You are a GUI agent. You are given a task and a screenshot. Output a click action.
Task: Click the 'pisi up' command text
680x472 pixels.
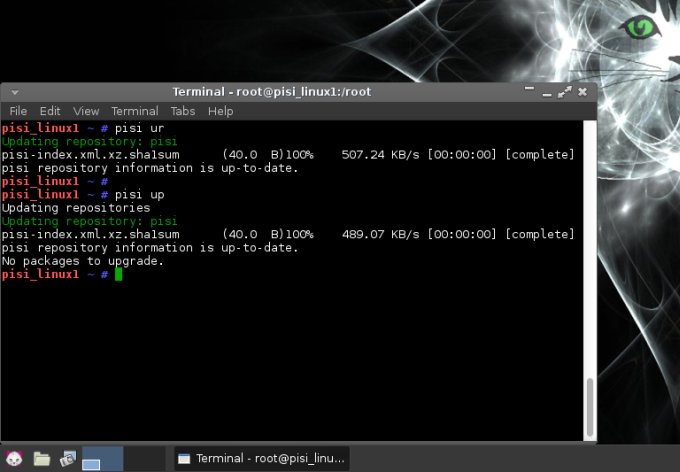tap(139, 195)
